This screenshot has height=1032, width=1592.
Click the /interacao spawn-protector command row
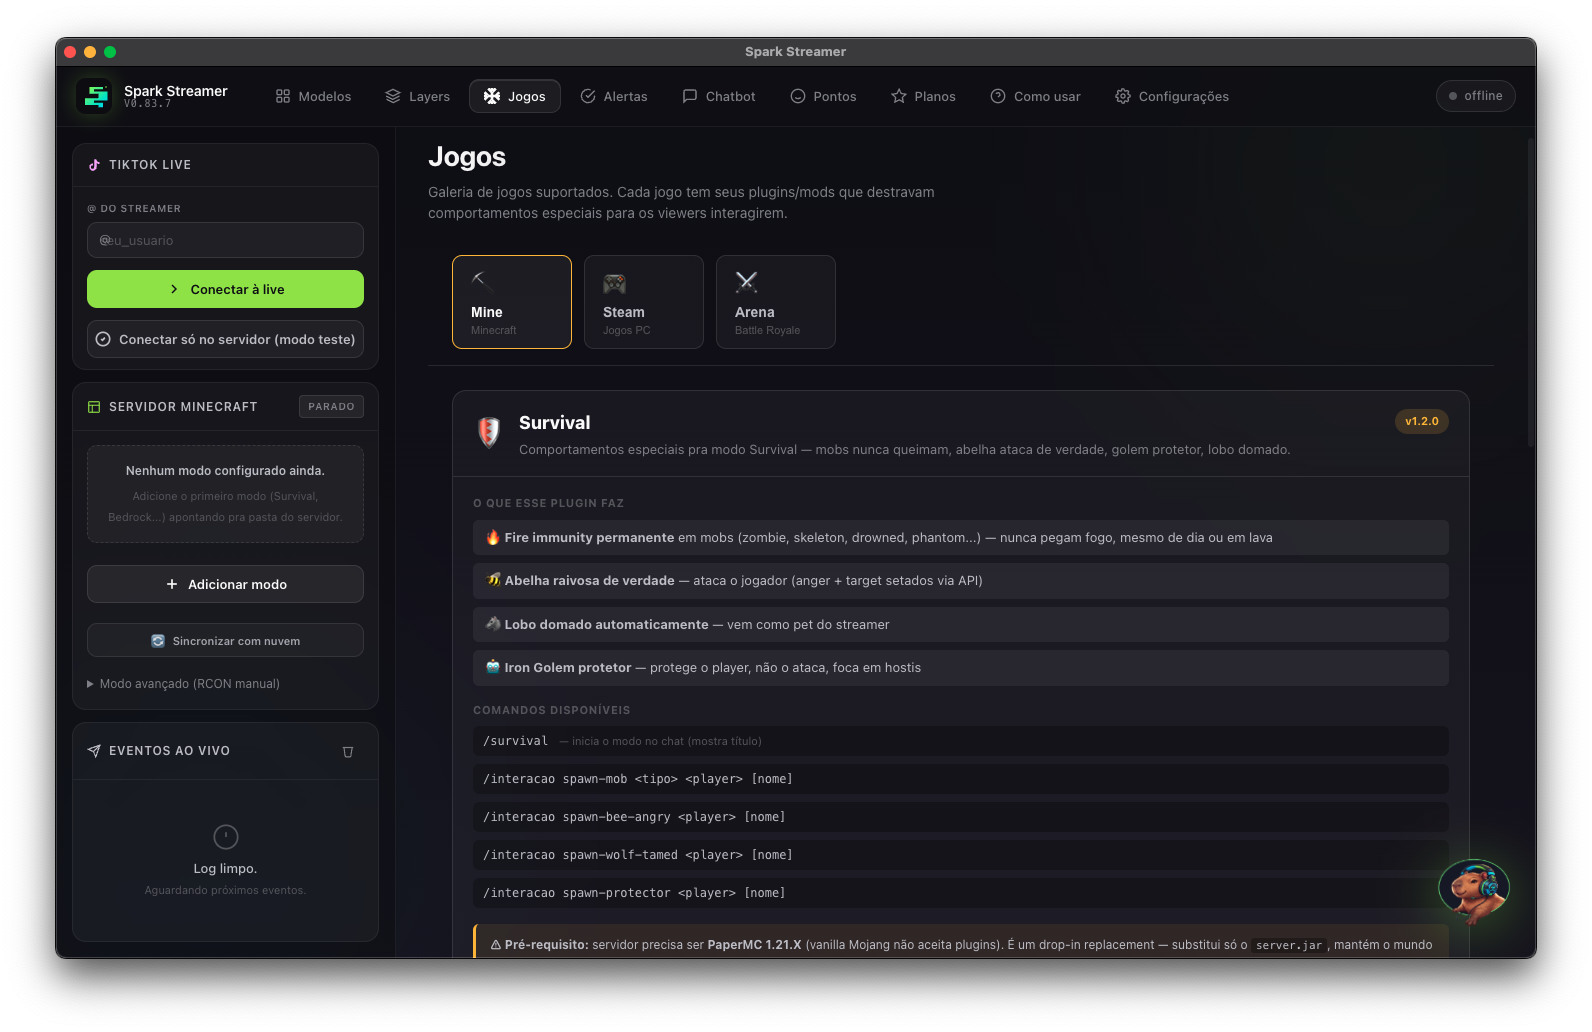(x=960, y=893)
